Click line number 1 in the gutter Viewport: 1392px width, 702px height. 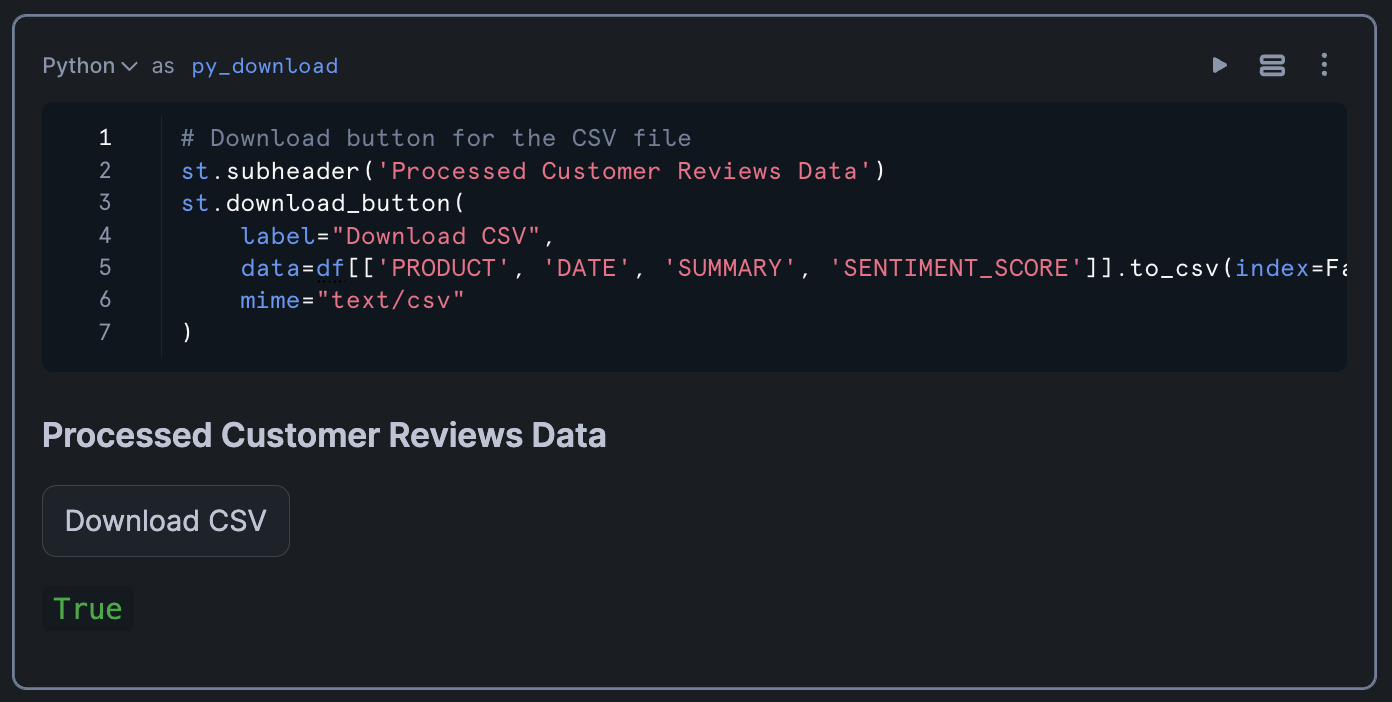pos(105,138)
